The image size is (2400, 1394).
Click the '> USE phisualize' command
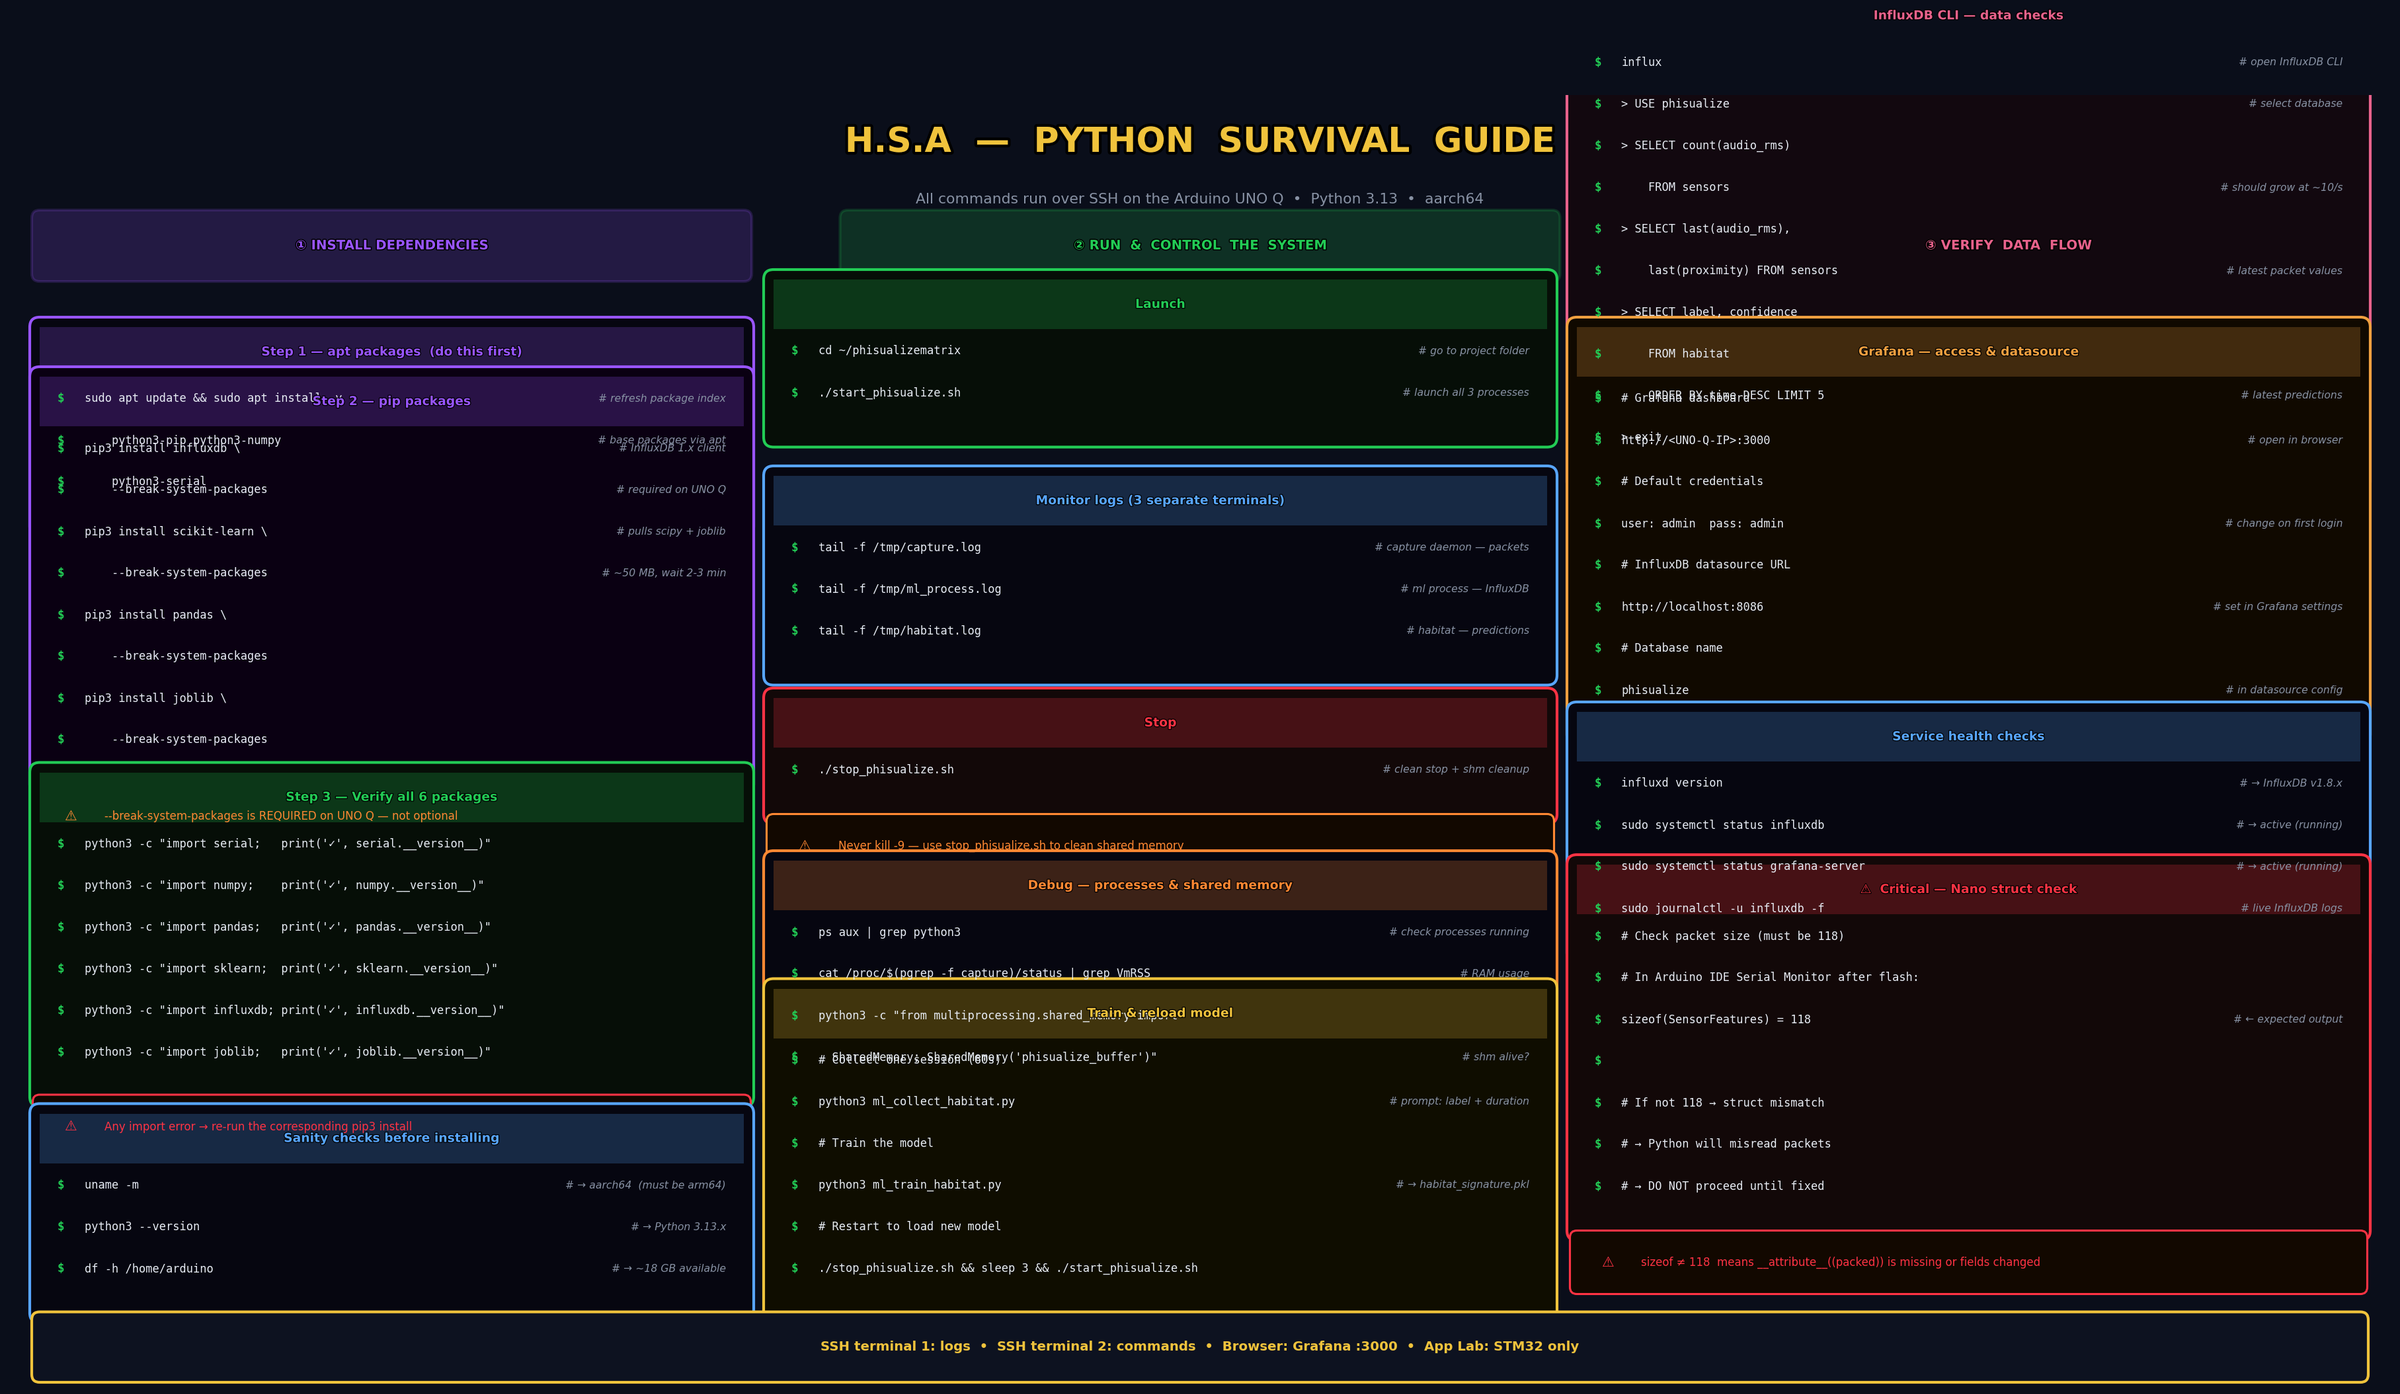pos(1675,104)
